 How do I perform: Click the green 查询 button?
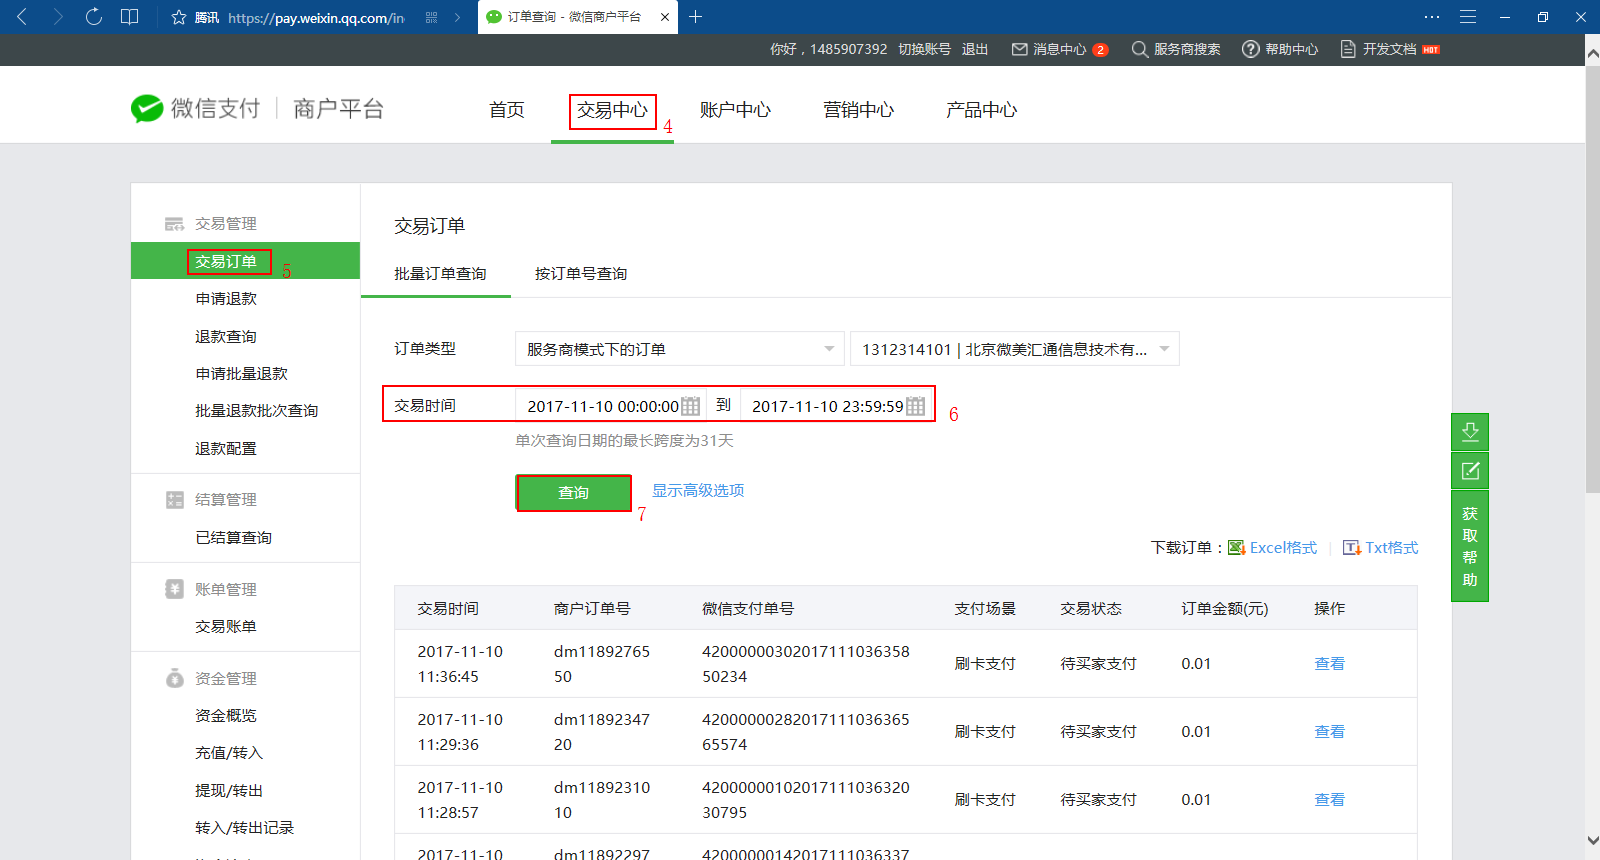click(x=574, y=493)
